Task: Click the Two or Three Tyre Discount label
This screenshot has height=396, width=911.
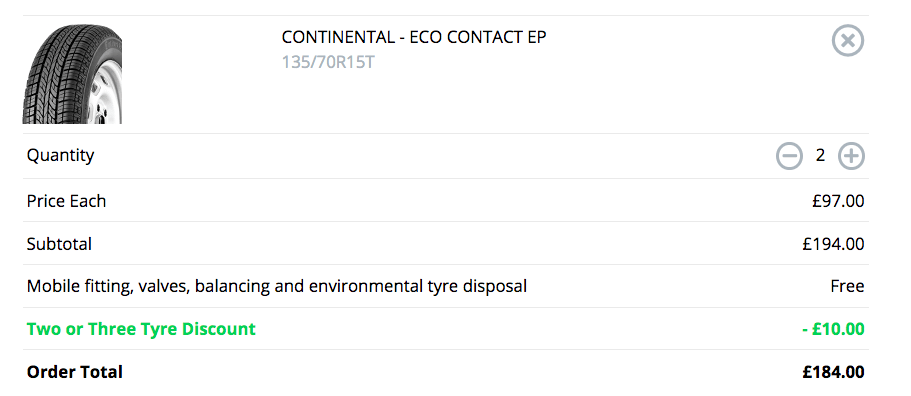Action: tap(141, 329)
